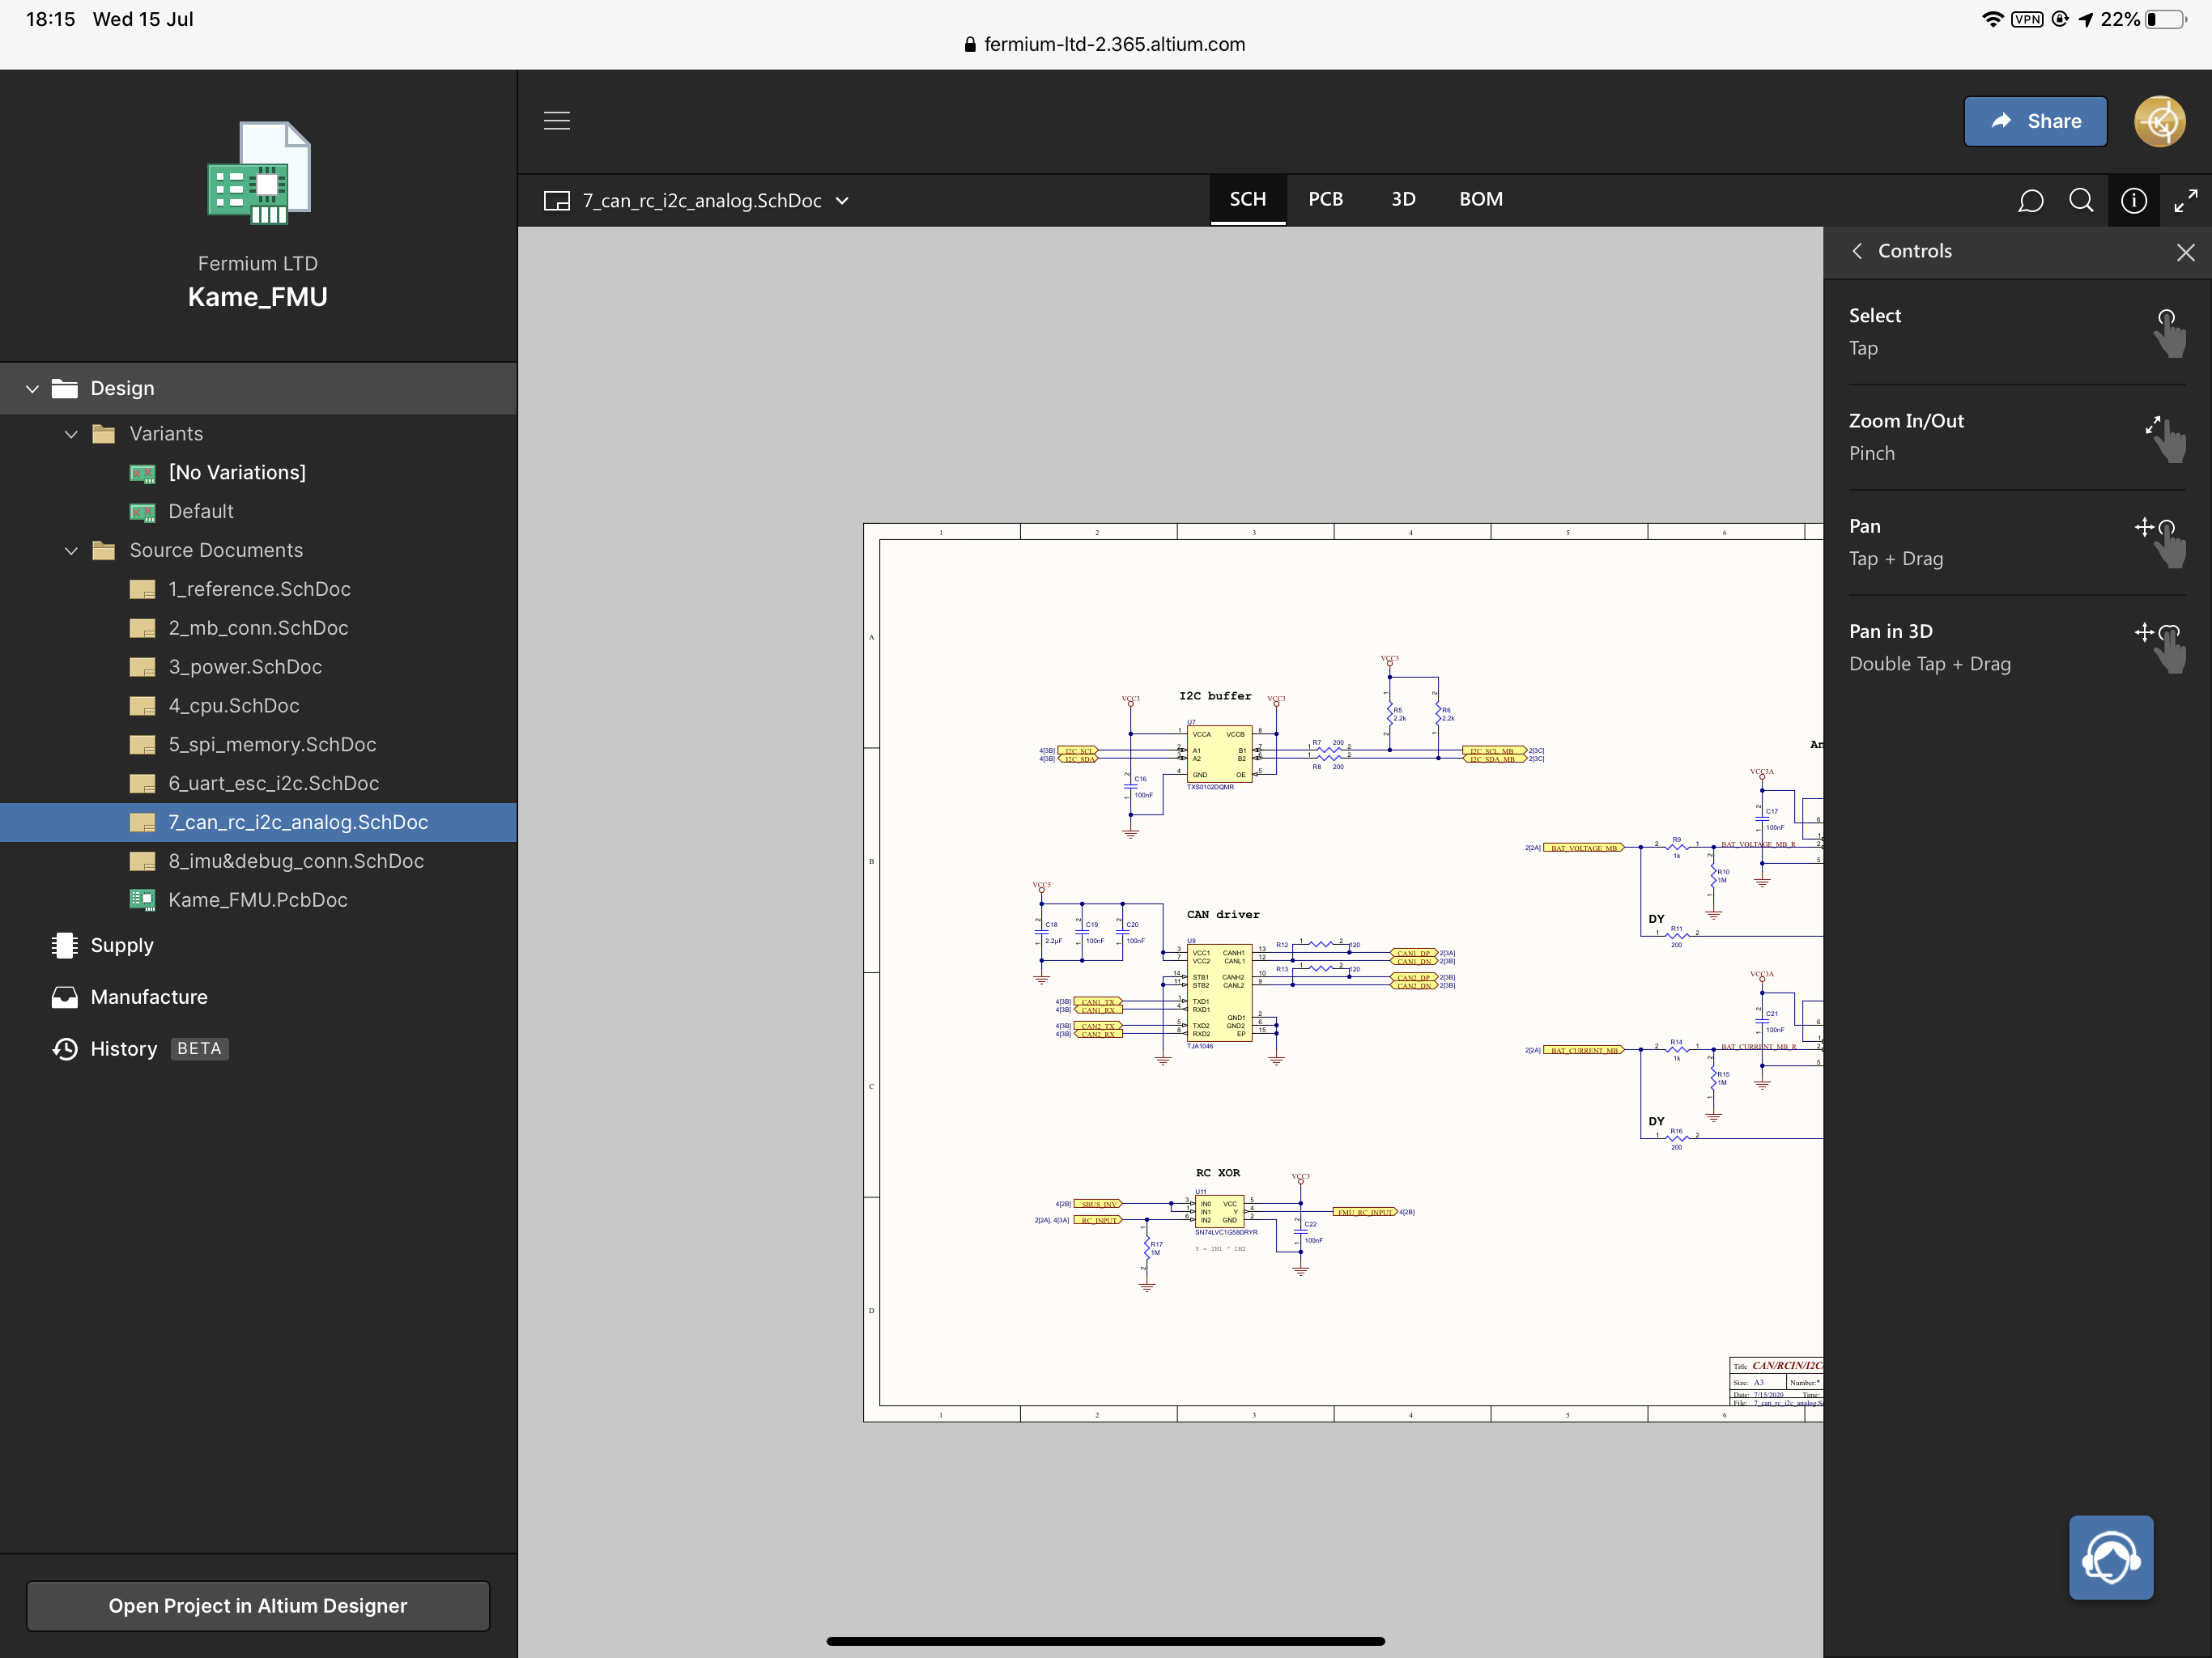Click the FMU_RC_INPUT net port
The width and height of the screenshot is (2212, 1658).
[1365, 1212]
